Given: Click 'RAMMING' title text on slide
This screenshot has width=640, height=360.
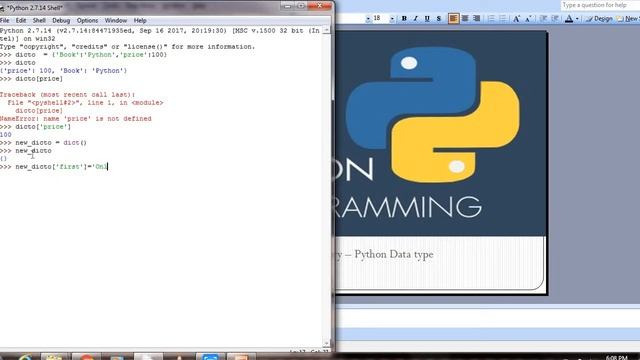Looking at the screenshot, I should tap(409, 207).
